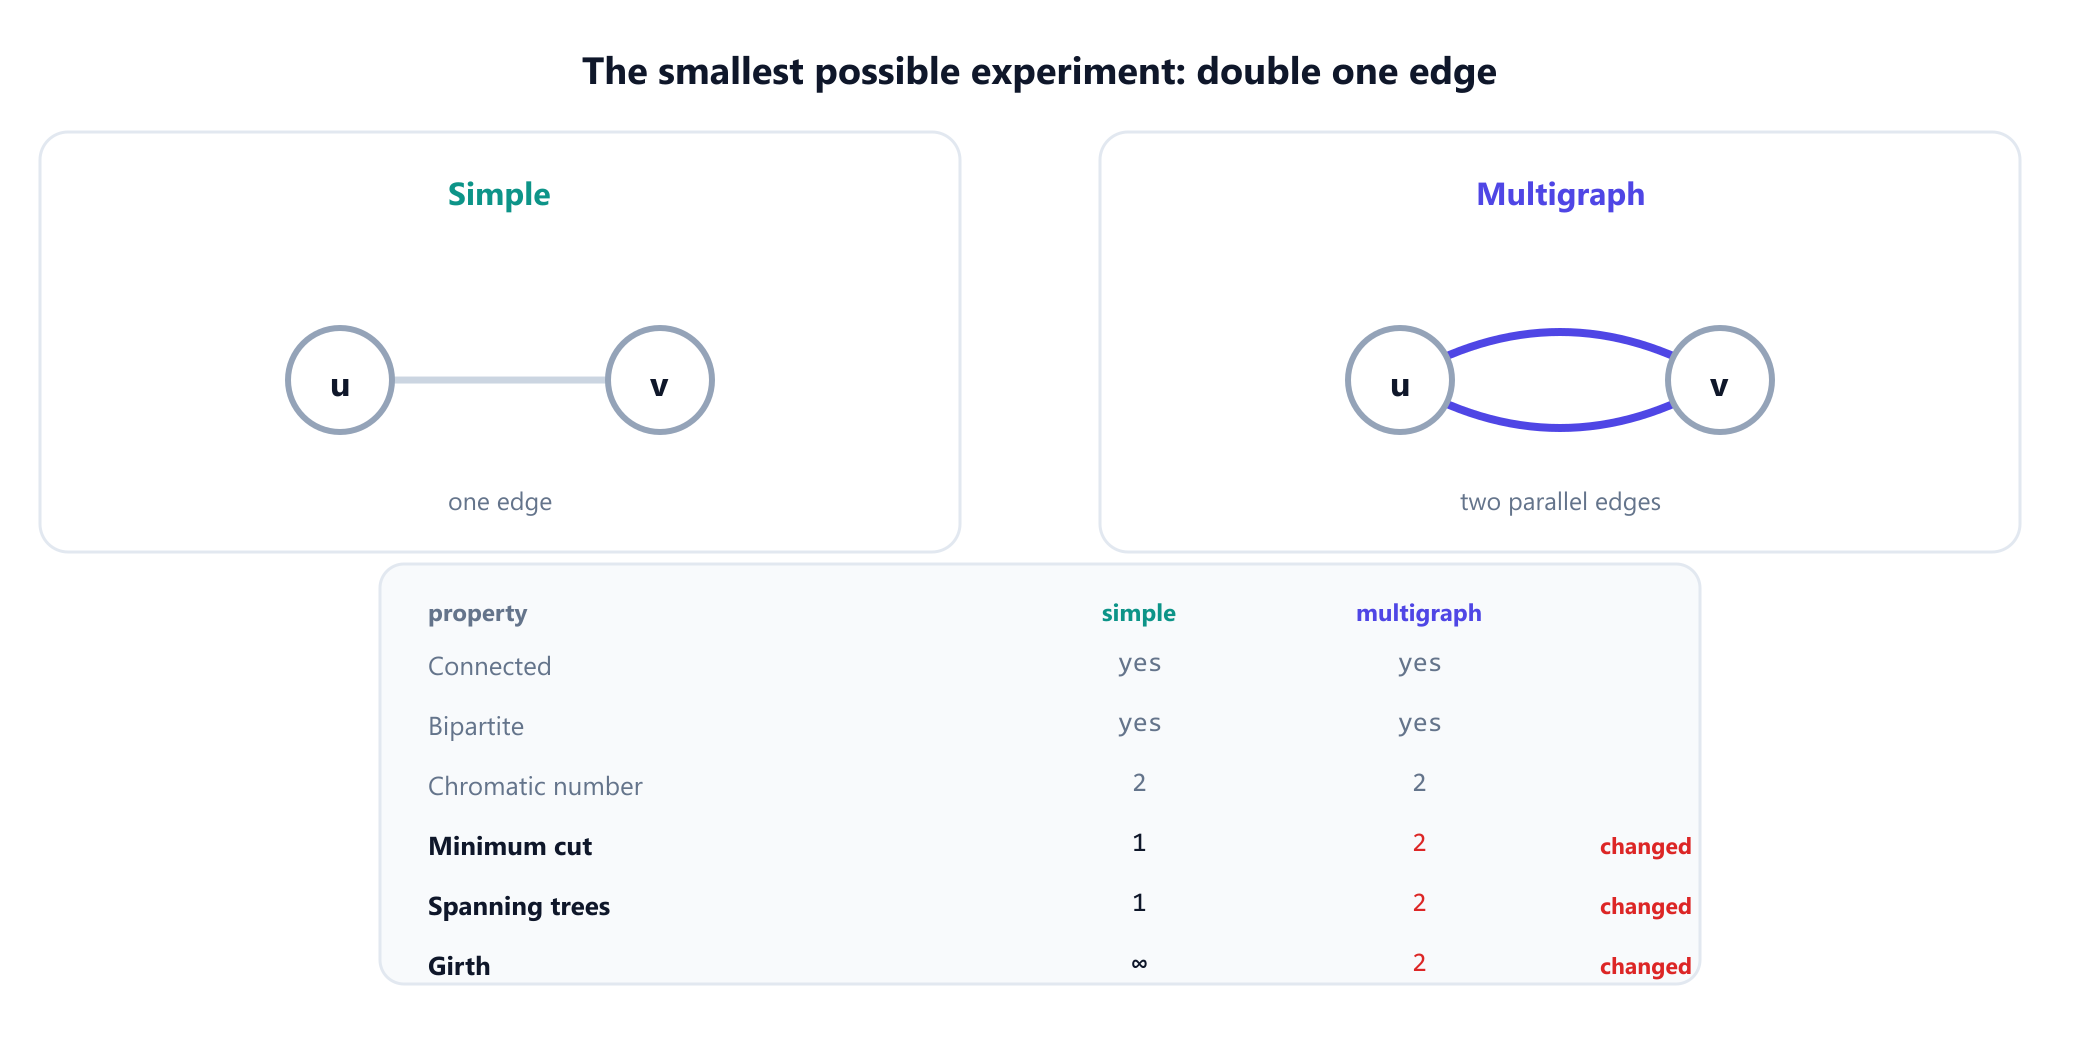Viewport: 2080px width, 1040px height.
Task: Select the upper parallel purple edge
Action: 1560,333
